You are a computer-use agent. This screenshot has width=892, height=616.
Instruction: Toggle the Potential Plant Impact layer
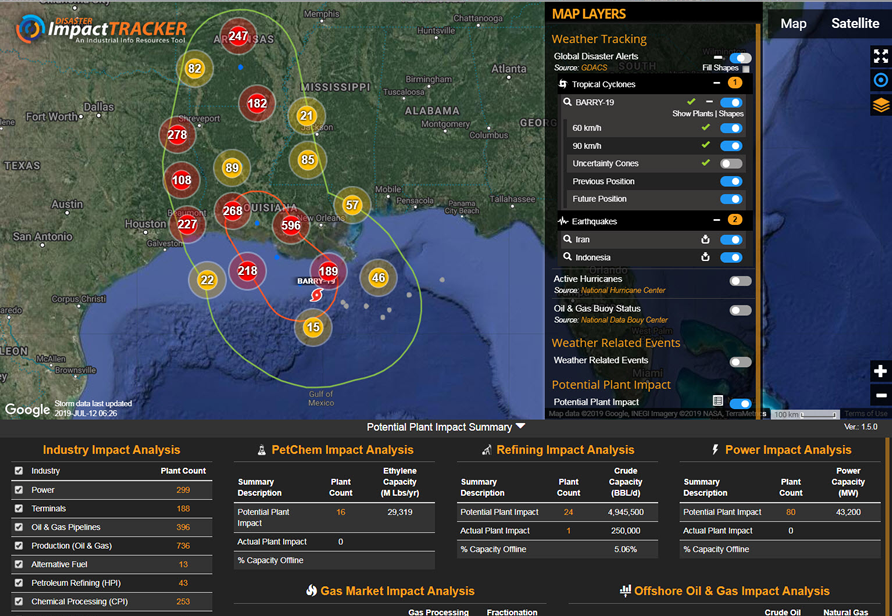[740, 403]
